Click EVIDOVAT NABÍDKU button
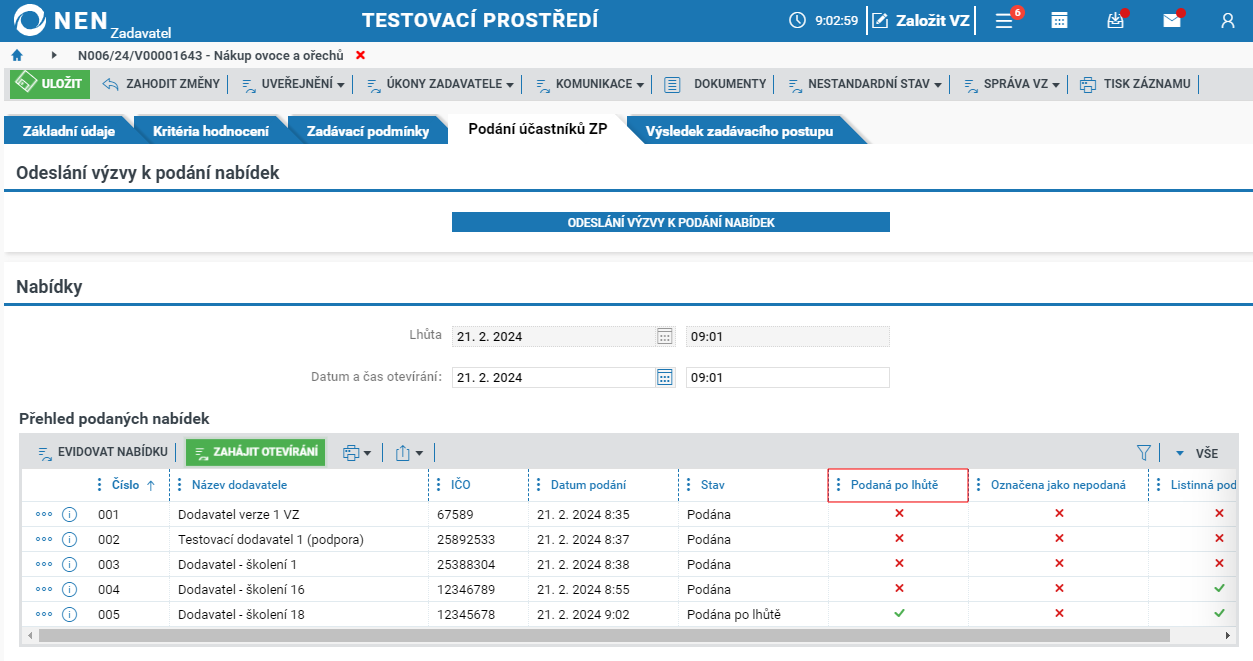The height and width of the screenshot is (661, 1253). pyautogui.click(x=102, y=453)
